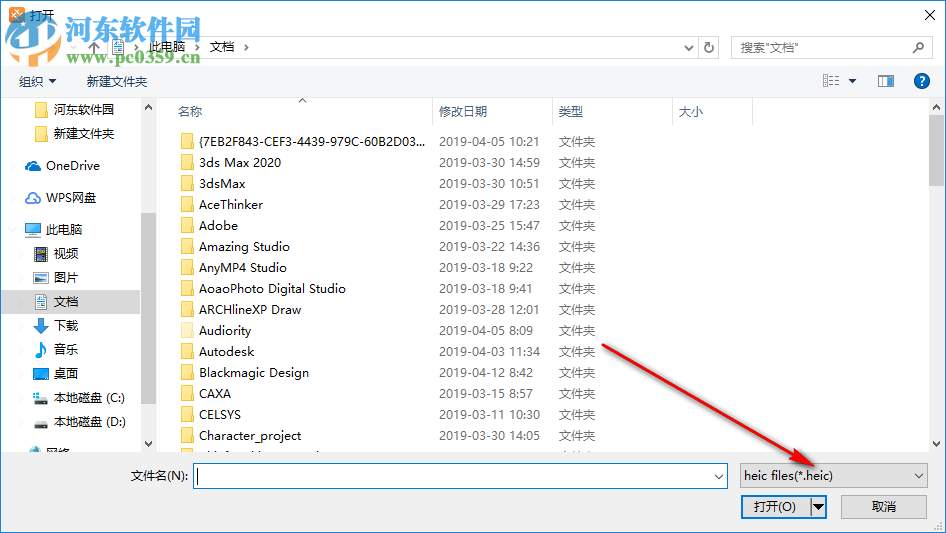Click folder icon of CAXA
This screenshot has width=946, height=533.
pyautogui.click(x=187, y=394)
